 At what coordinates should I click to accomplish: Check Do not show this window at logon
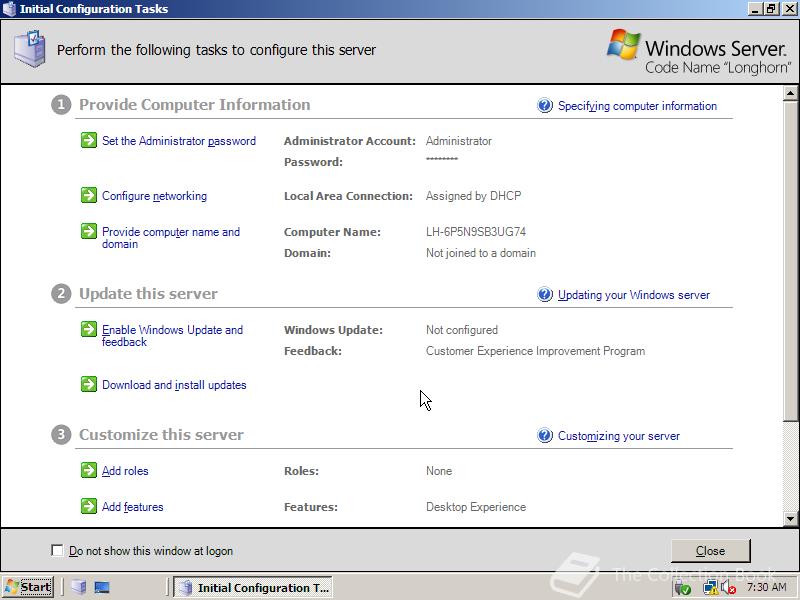pos(57,551)
